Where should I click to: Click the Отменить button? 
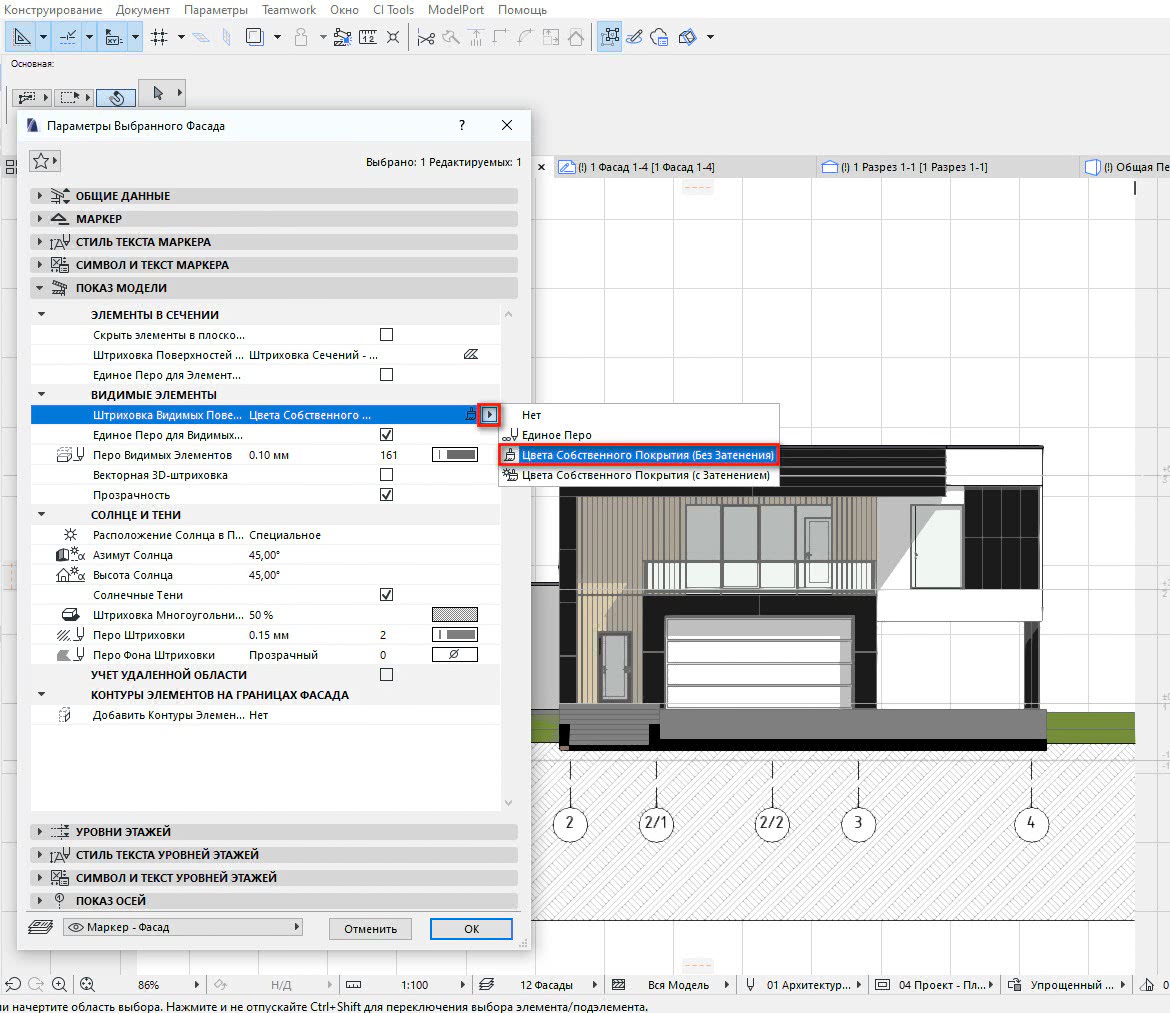(370, 929)
